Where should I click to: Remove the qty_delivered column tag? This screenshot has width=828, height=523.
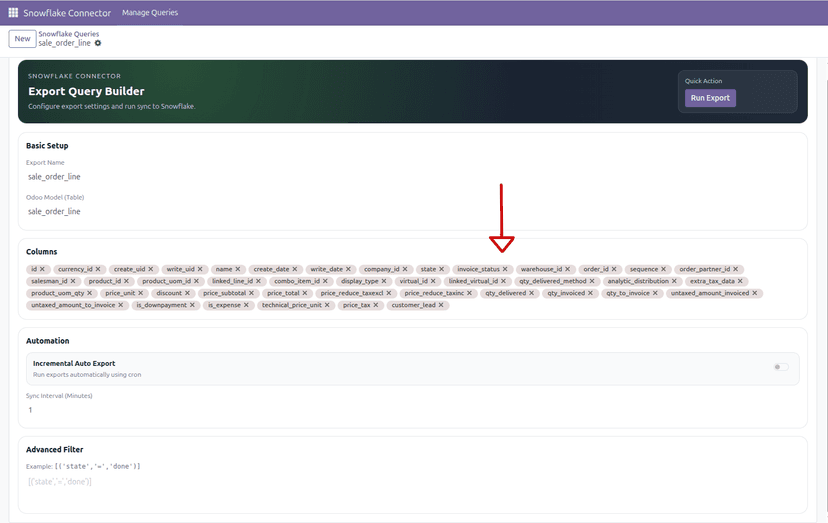pos(531,293)
